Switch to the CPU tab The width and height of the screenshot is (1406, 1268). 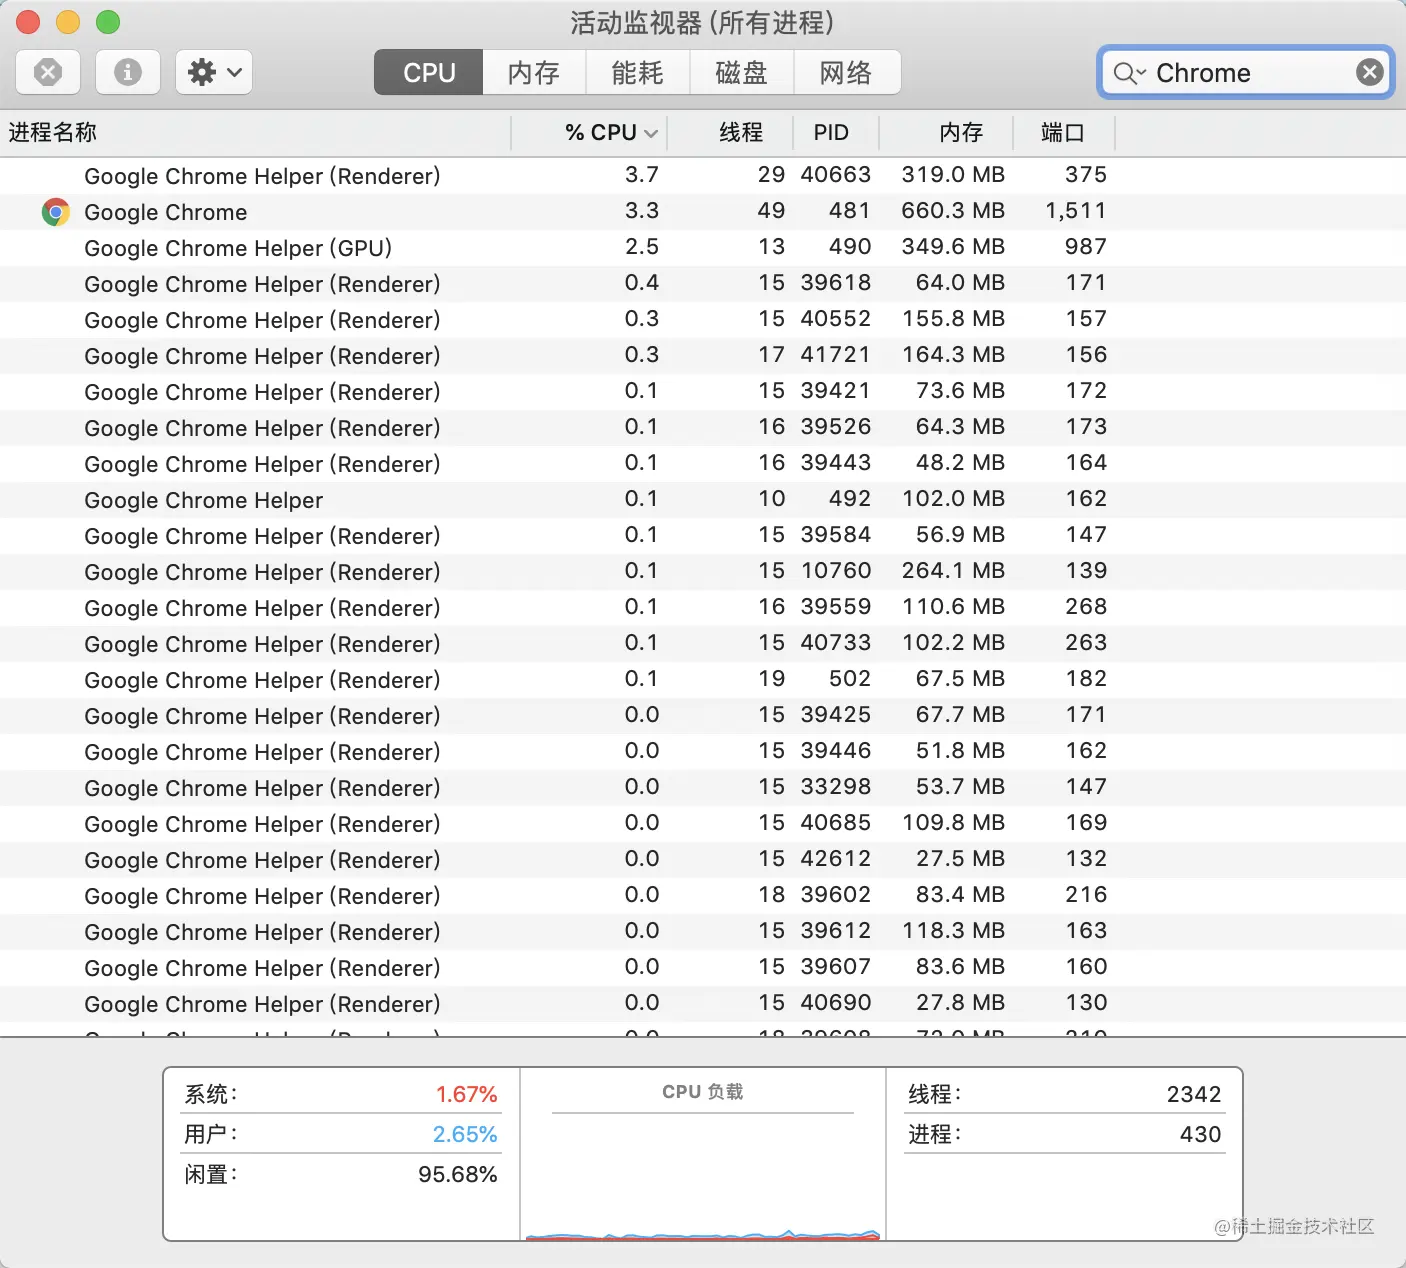click(429, 72)
